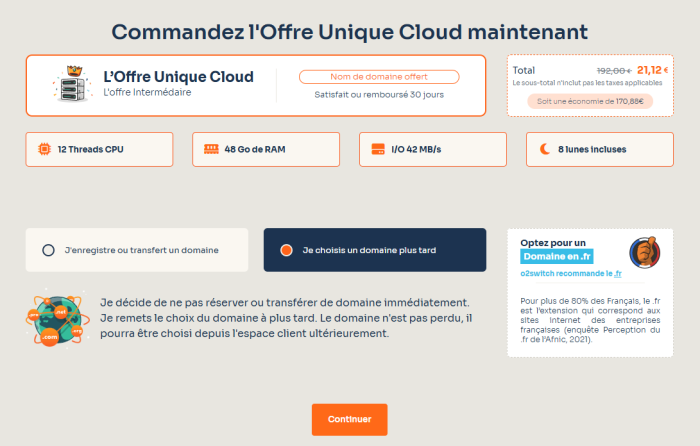Click the "Nom de domaine offert" badge
The width and height of the screenshot is (700, 446).
pyautogui.click(x=379, y=77)
